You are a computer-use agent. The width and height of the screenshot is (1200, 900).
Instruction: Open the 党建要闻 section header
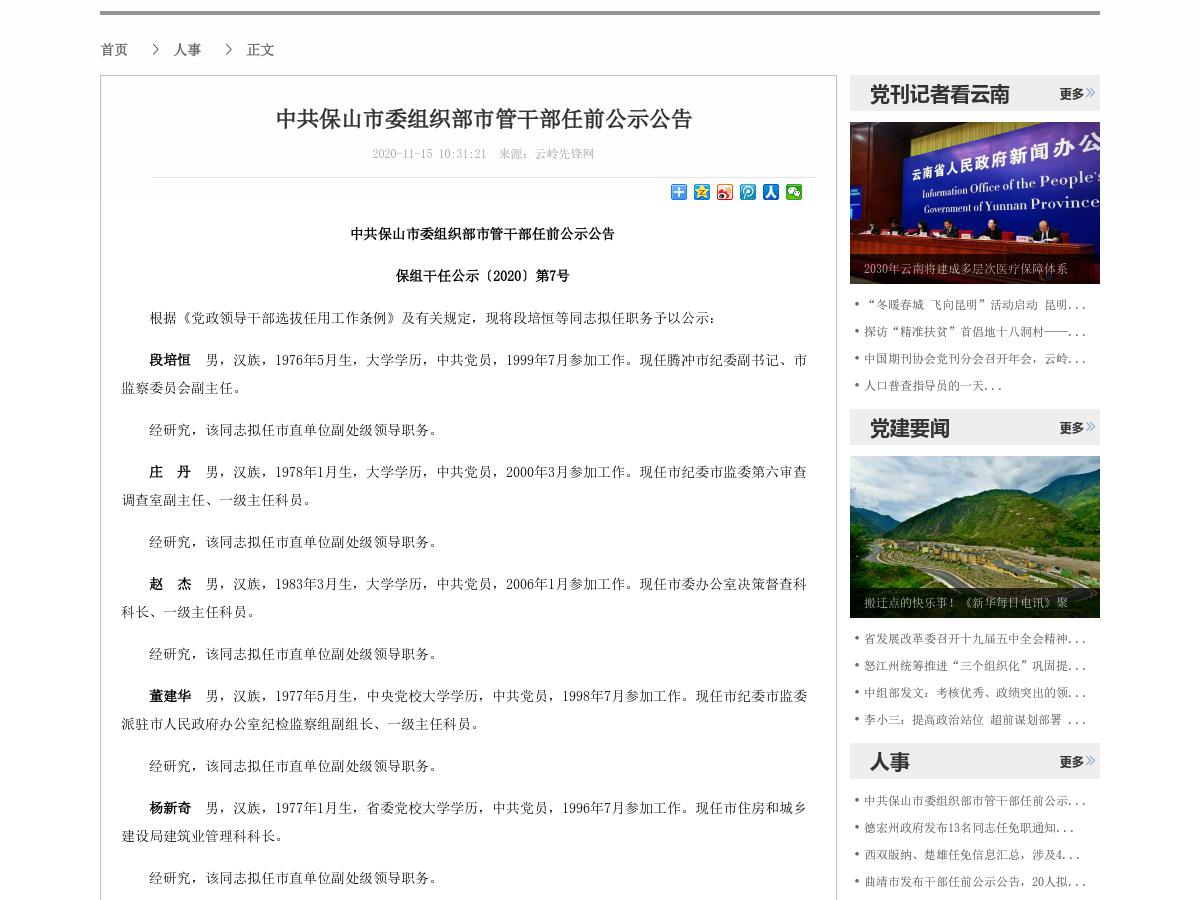[908, 427]
